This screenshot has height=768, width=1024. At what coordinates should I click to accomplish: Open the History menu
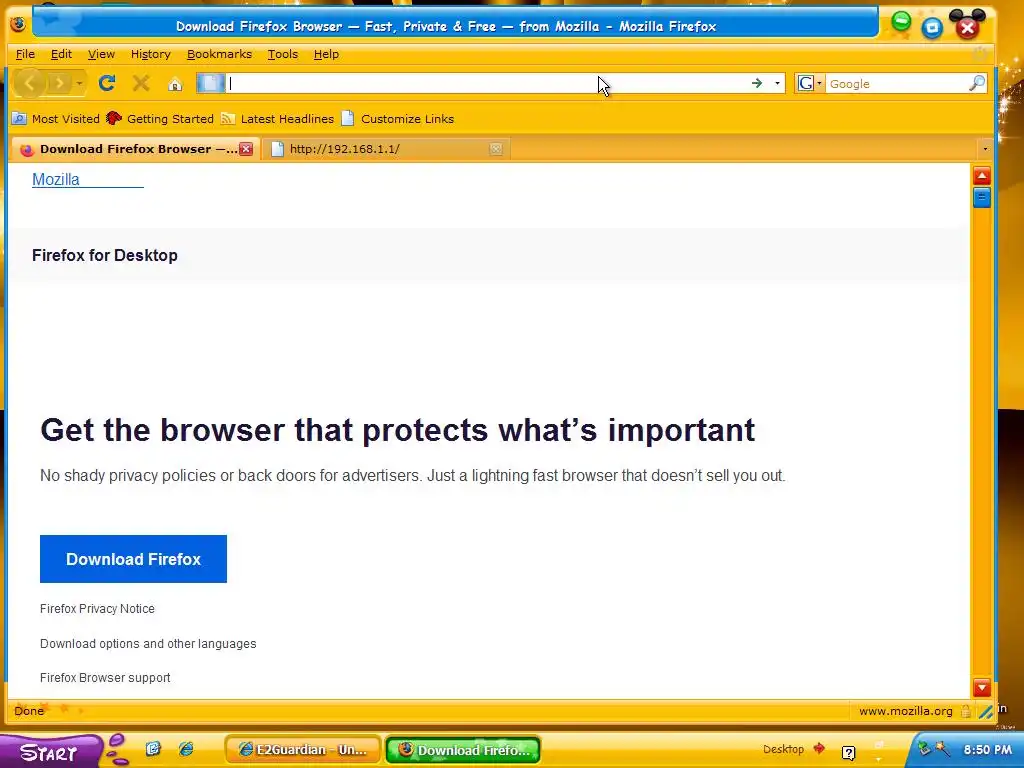(x=150, y=54)
